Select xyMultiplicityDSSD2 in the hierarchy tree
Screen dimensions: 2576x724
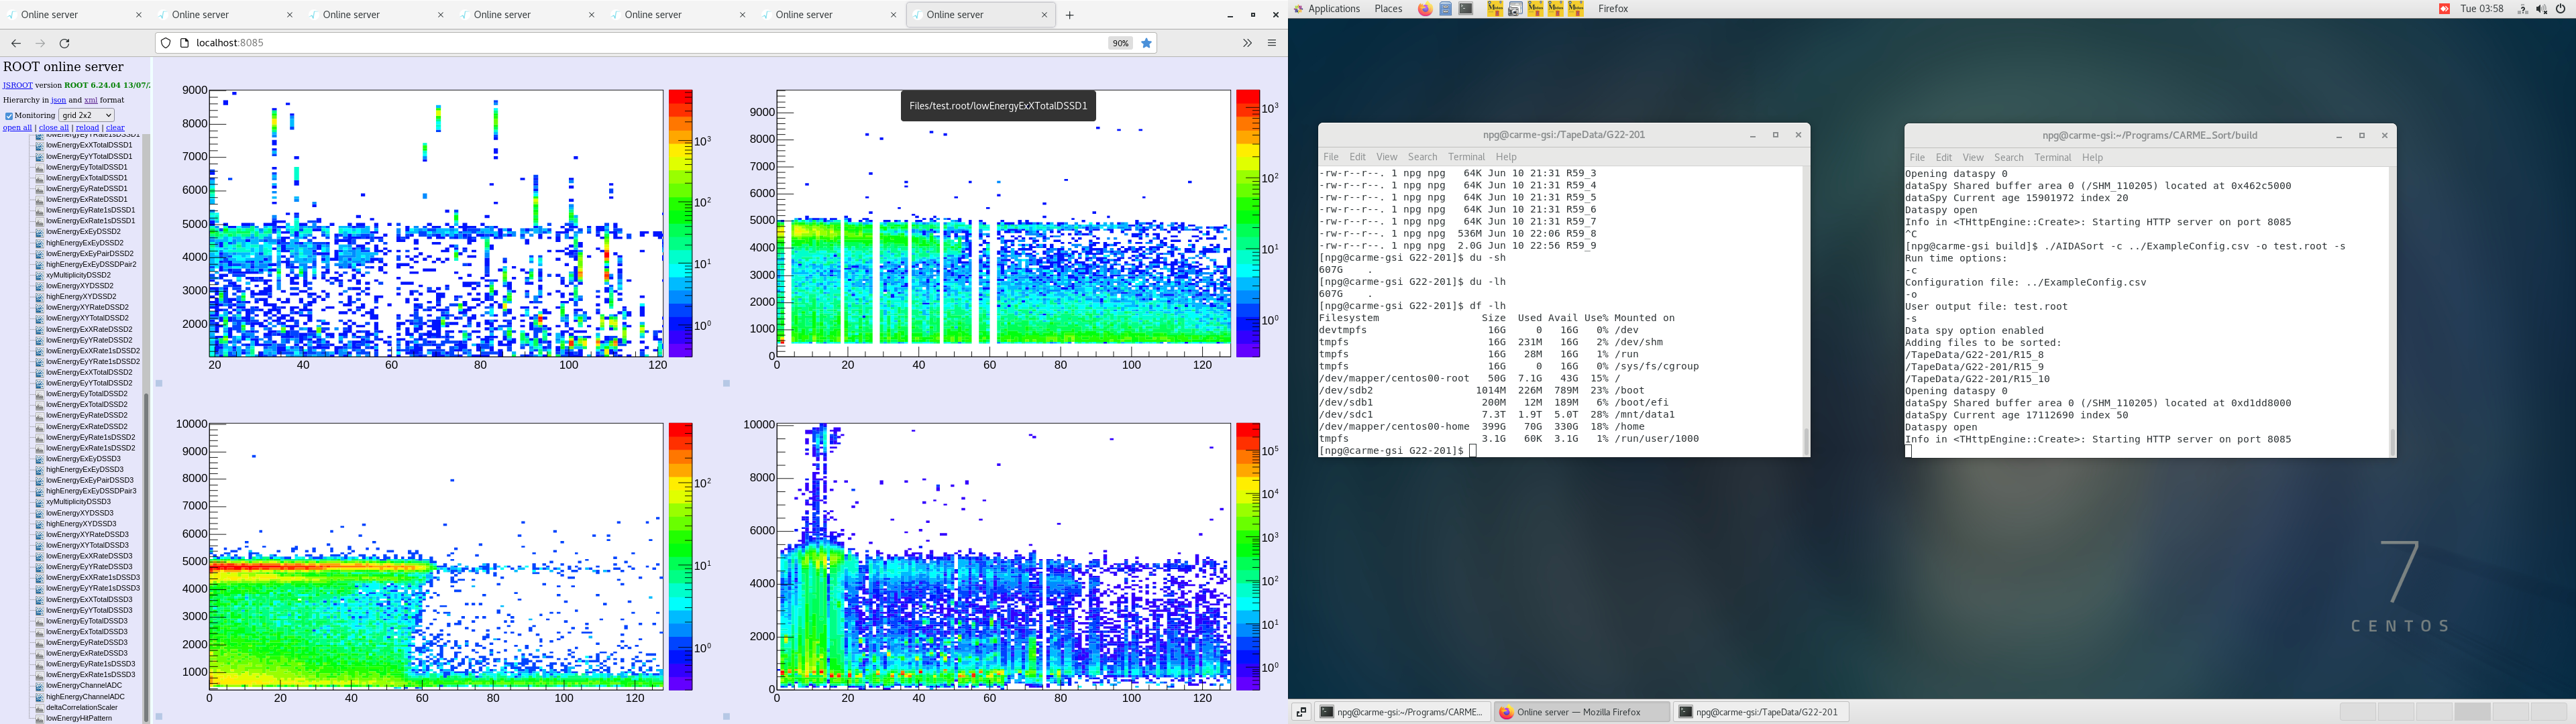tap(78, 275)
